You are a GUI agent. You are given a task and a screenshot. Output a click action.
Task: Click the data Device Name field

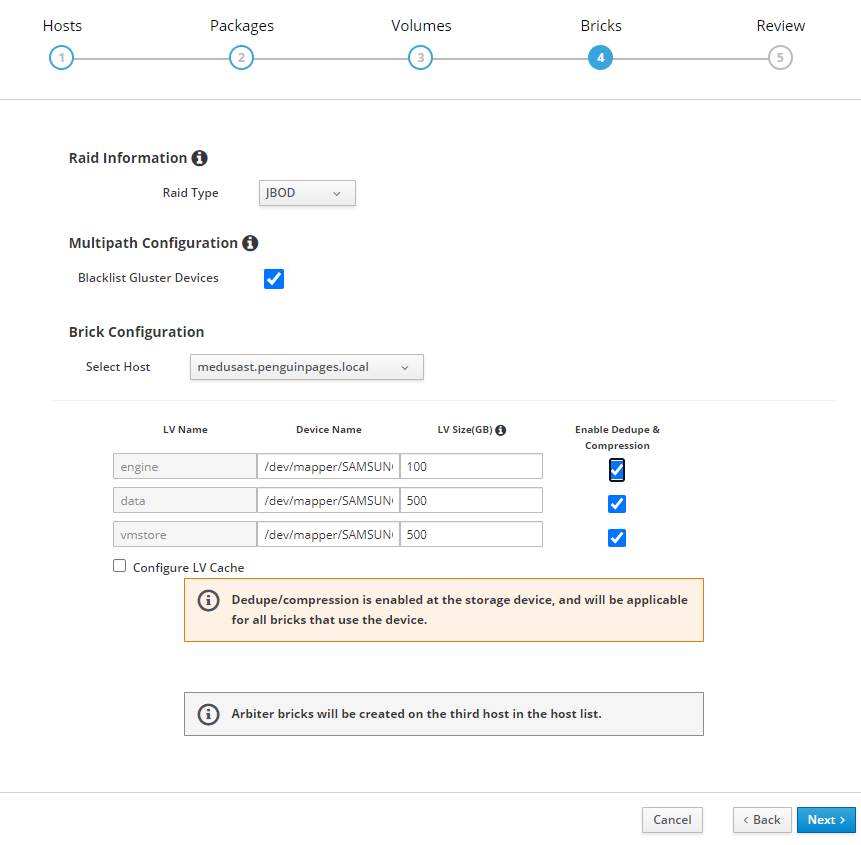328,500
